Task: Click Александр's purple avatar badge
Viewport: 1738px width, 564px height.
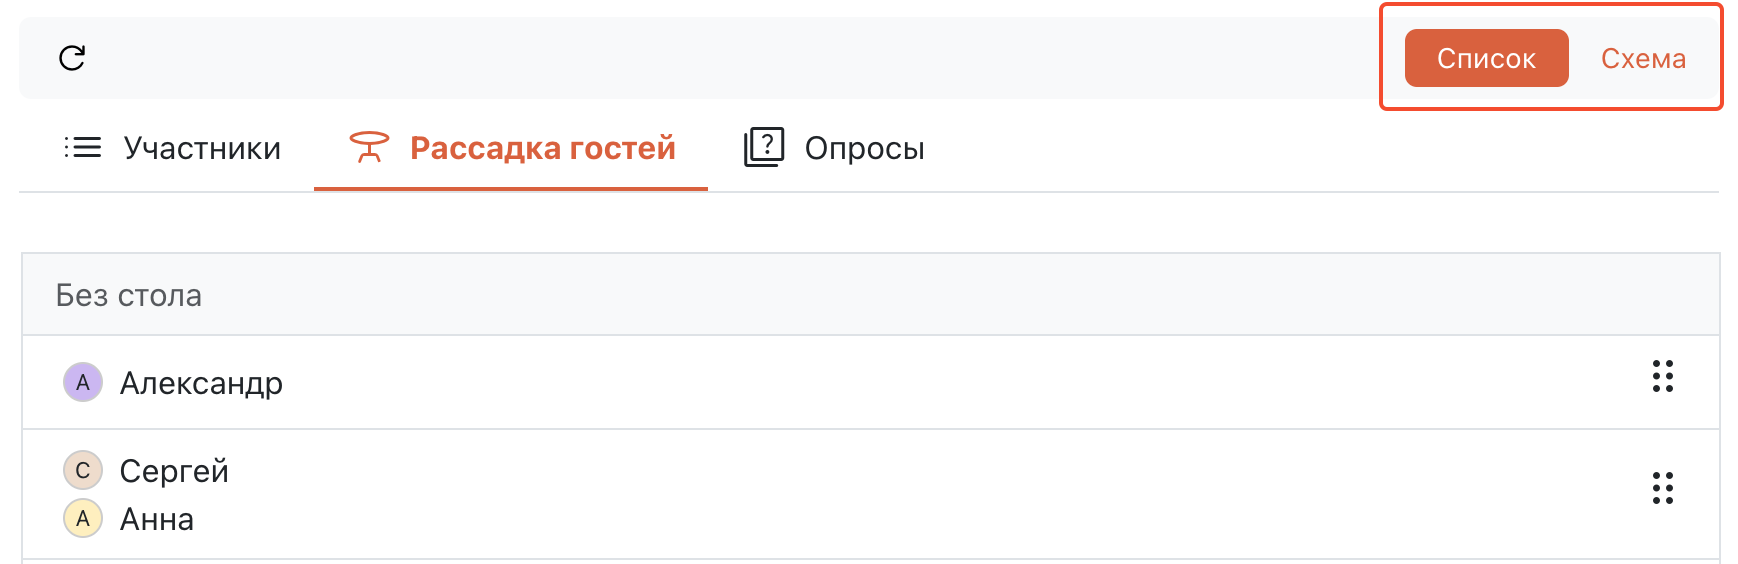Action: pyautogui.click(x=83, y=382)
